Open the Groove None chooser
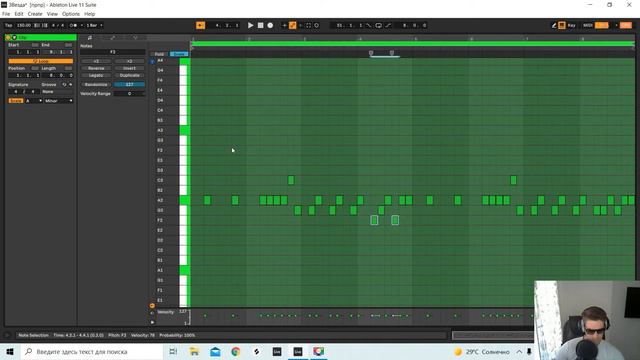This screenshot has height=360, width=640. click(x=57, y=92)
